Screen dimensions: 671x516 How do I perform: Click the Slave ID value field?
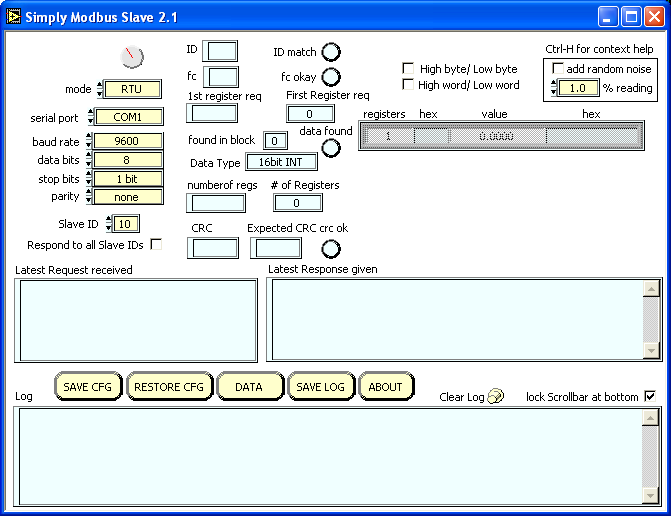[126, 224]
